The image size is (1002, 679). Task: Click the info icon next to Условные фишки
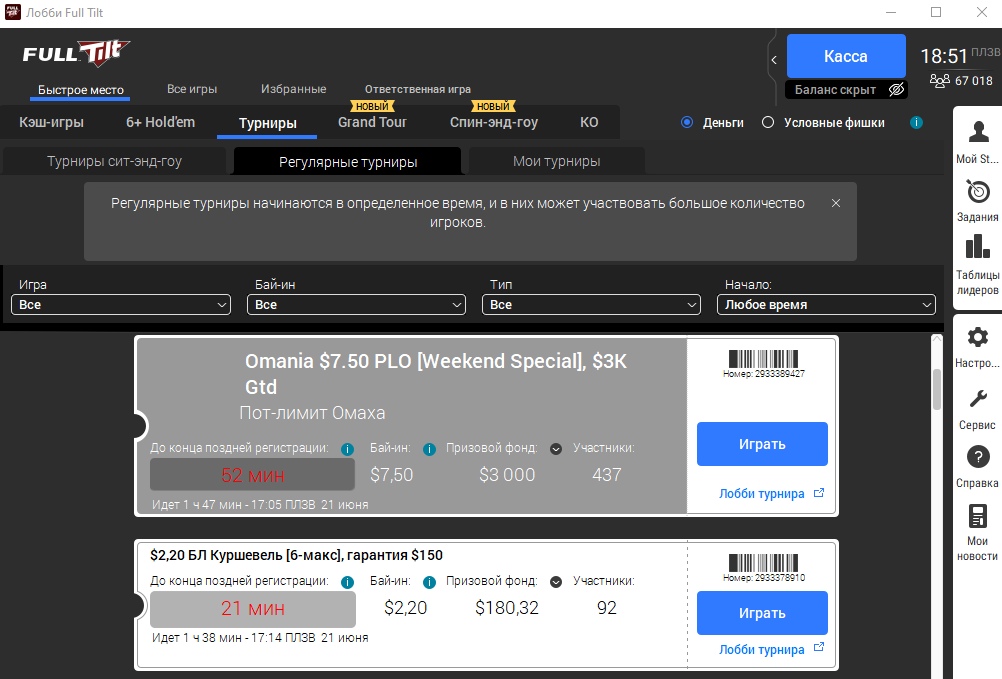[916, 123]
